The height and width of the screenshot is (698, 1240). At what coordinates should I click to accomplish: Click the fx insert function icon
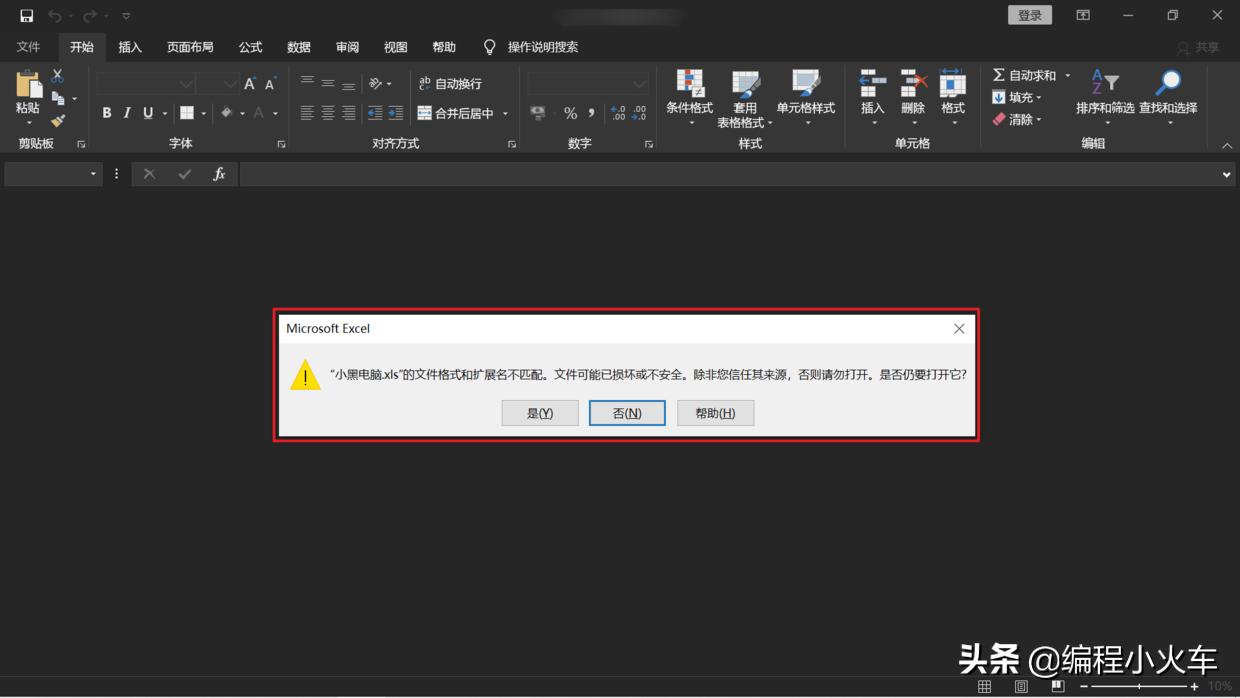point(219,173)
